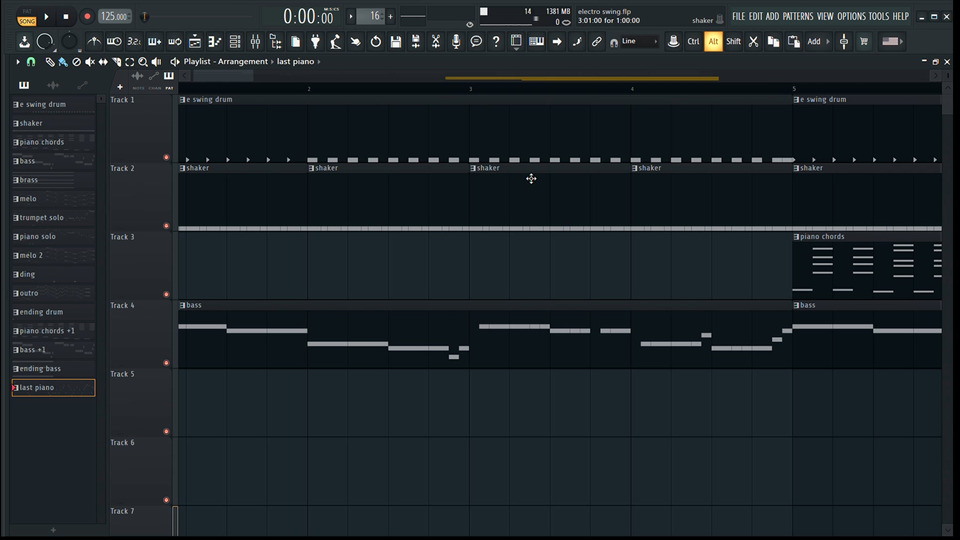
Task: Open help with the question mark icon
Action: tap(496, 42)
